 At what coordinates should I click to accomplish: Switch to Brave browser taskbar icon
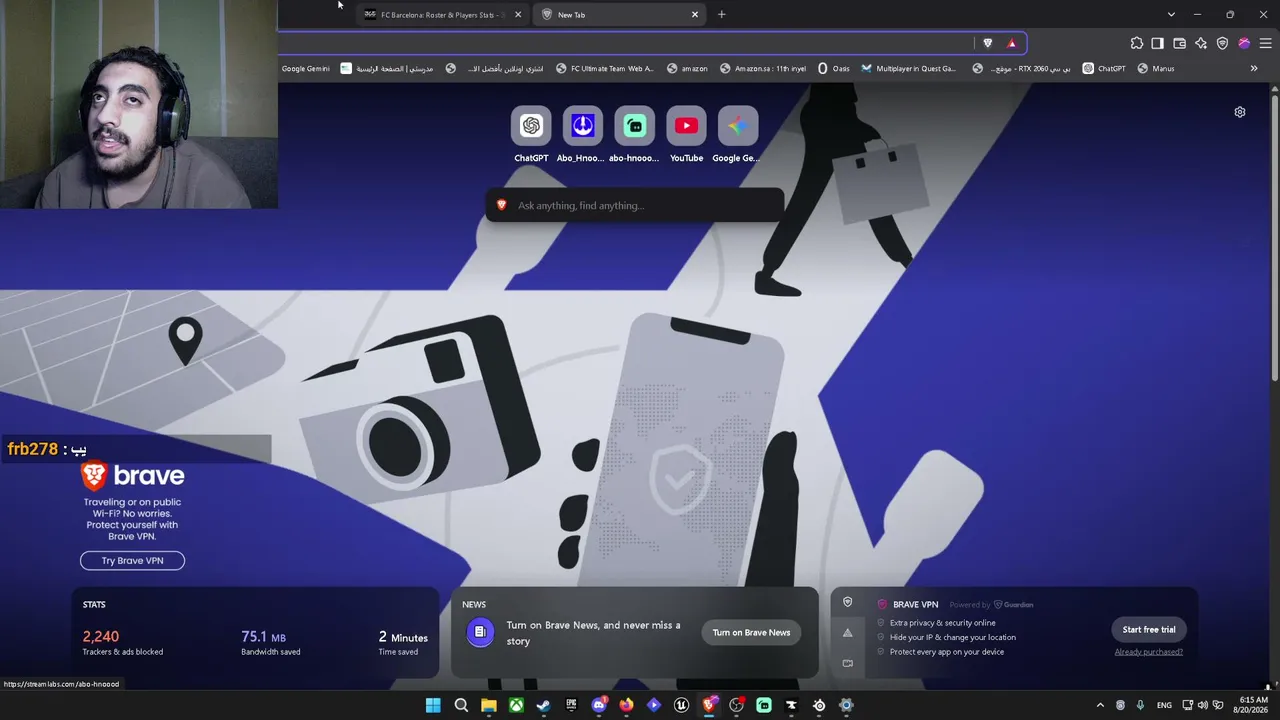pyautogui.click(x=709, y=705)
